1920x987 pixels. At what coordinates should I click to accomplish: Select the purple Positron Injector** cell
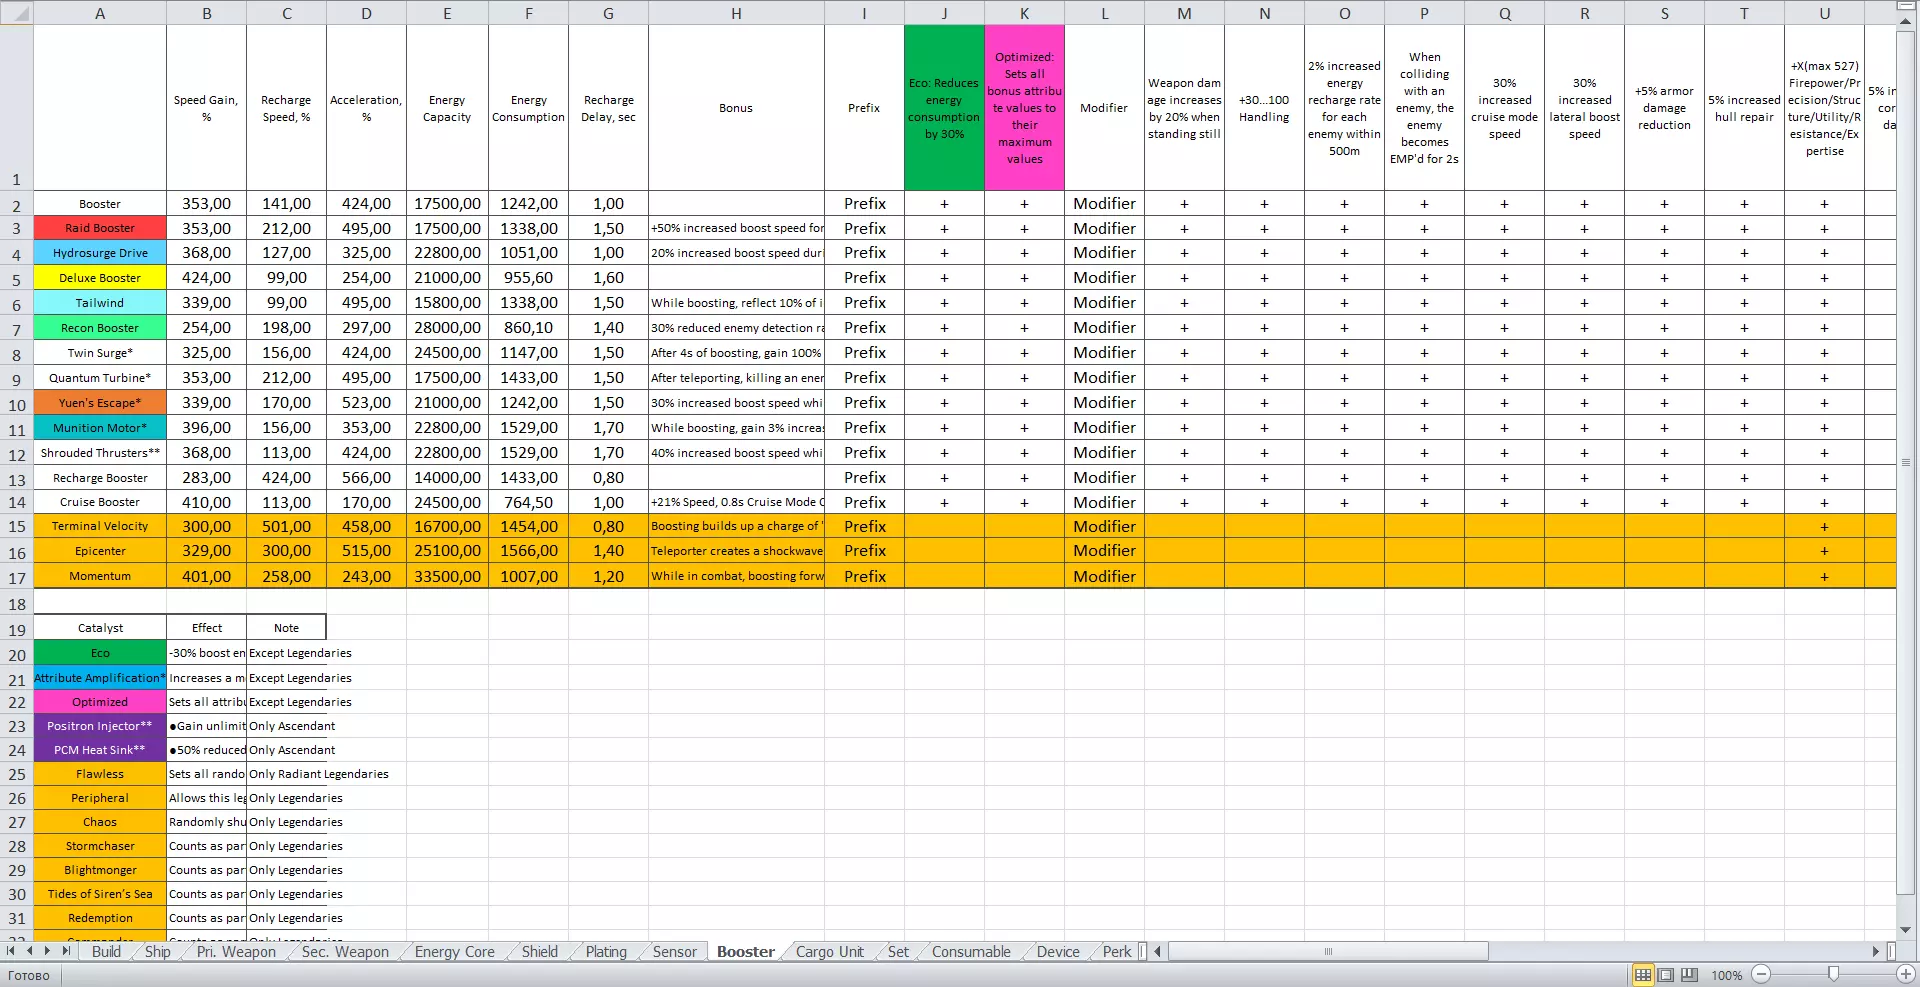pos(100,726)
